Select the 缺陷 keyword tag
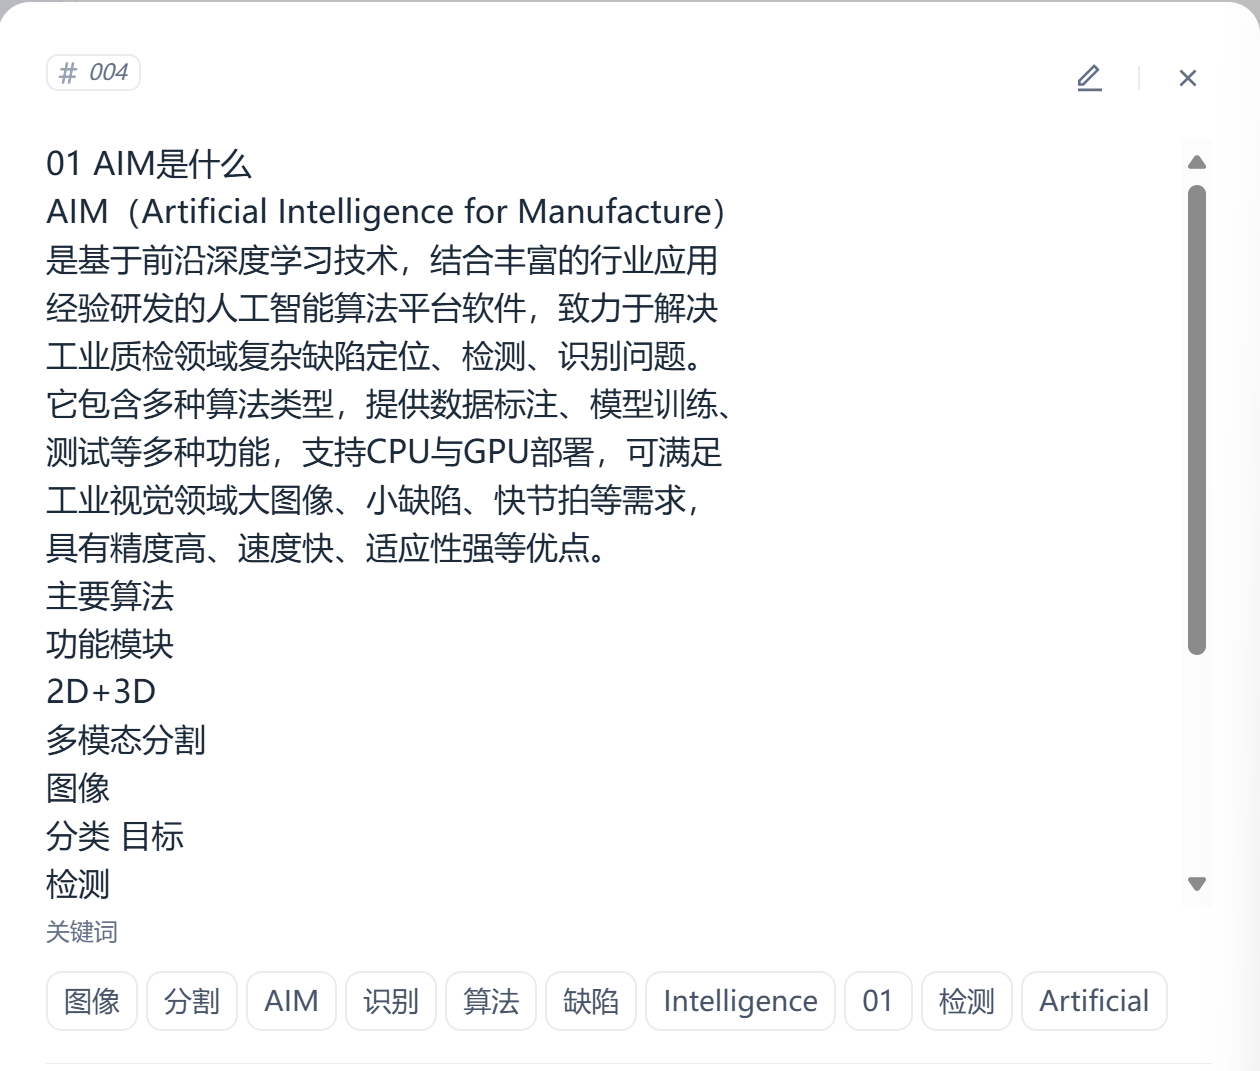1260x1071 pixels. [590, 1001]
